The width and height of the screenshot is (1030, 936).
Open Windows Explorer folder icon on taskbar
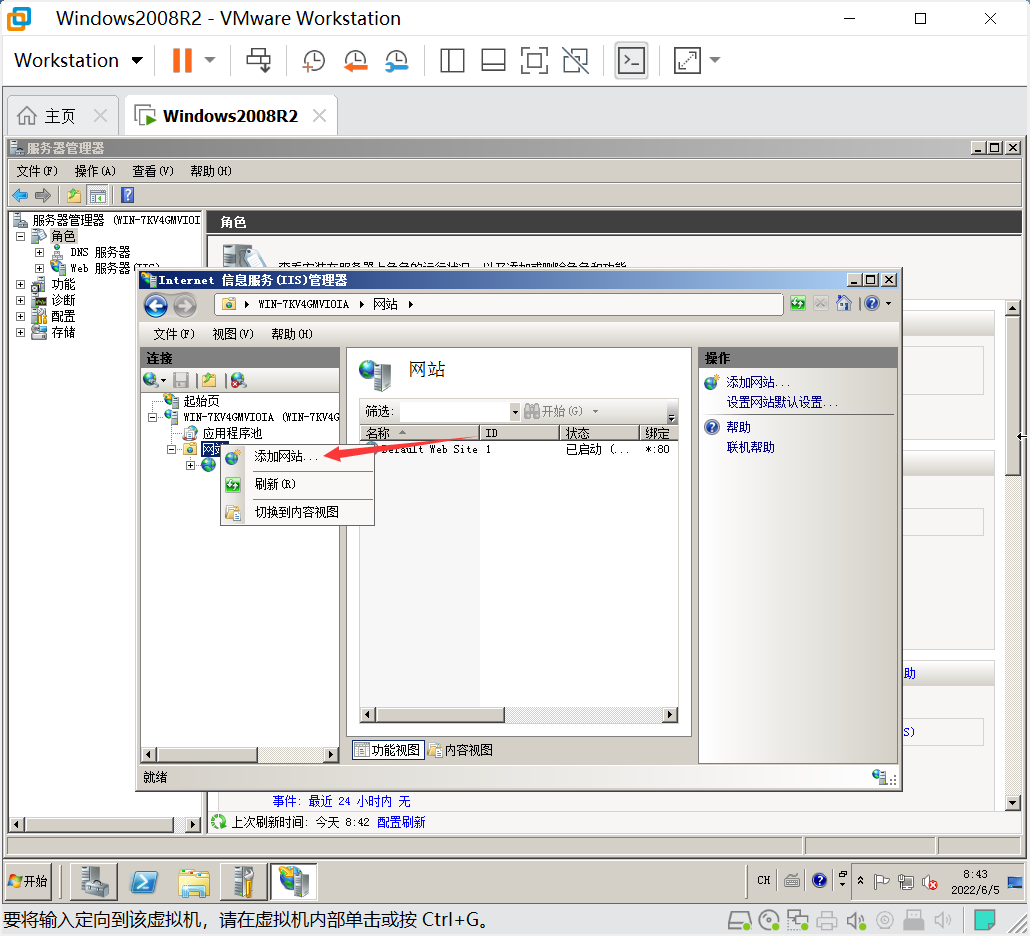(194, 882)
